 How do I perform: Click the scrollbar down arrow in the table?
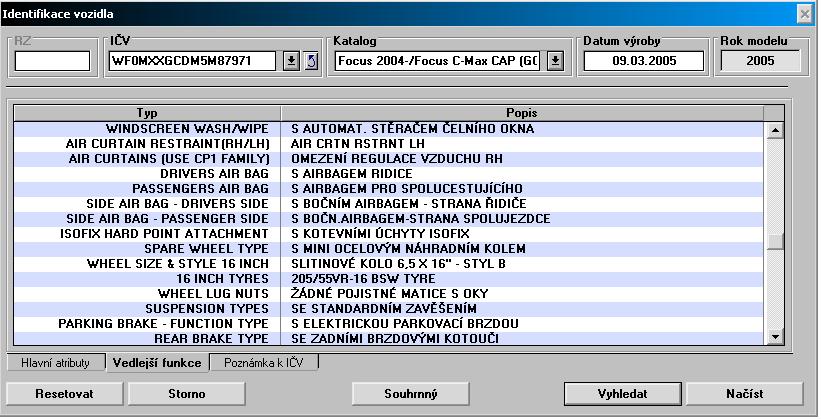tap(774, 338)
